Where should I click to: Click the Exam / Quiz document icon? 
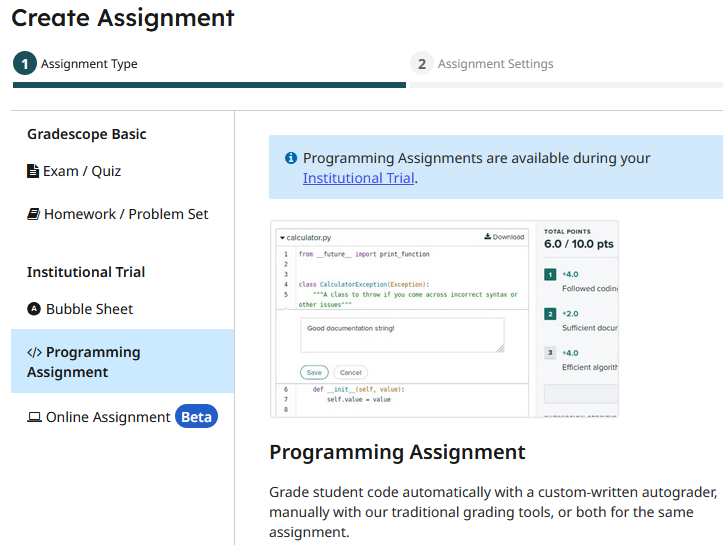click(x=33, y=171)
